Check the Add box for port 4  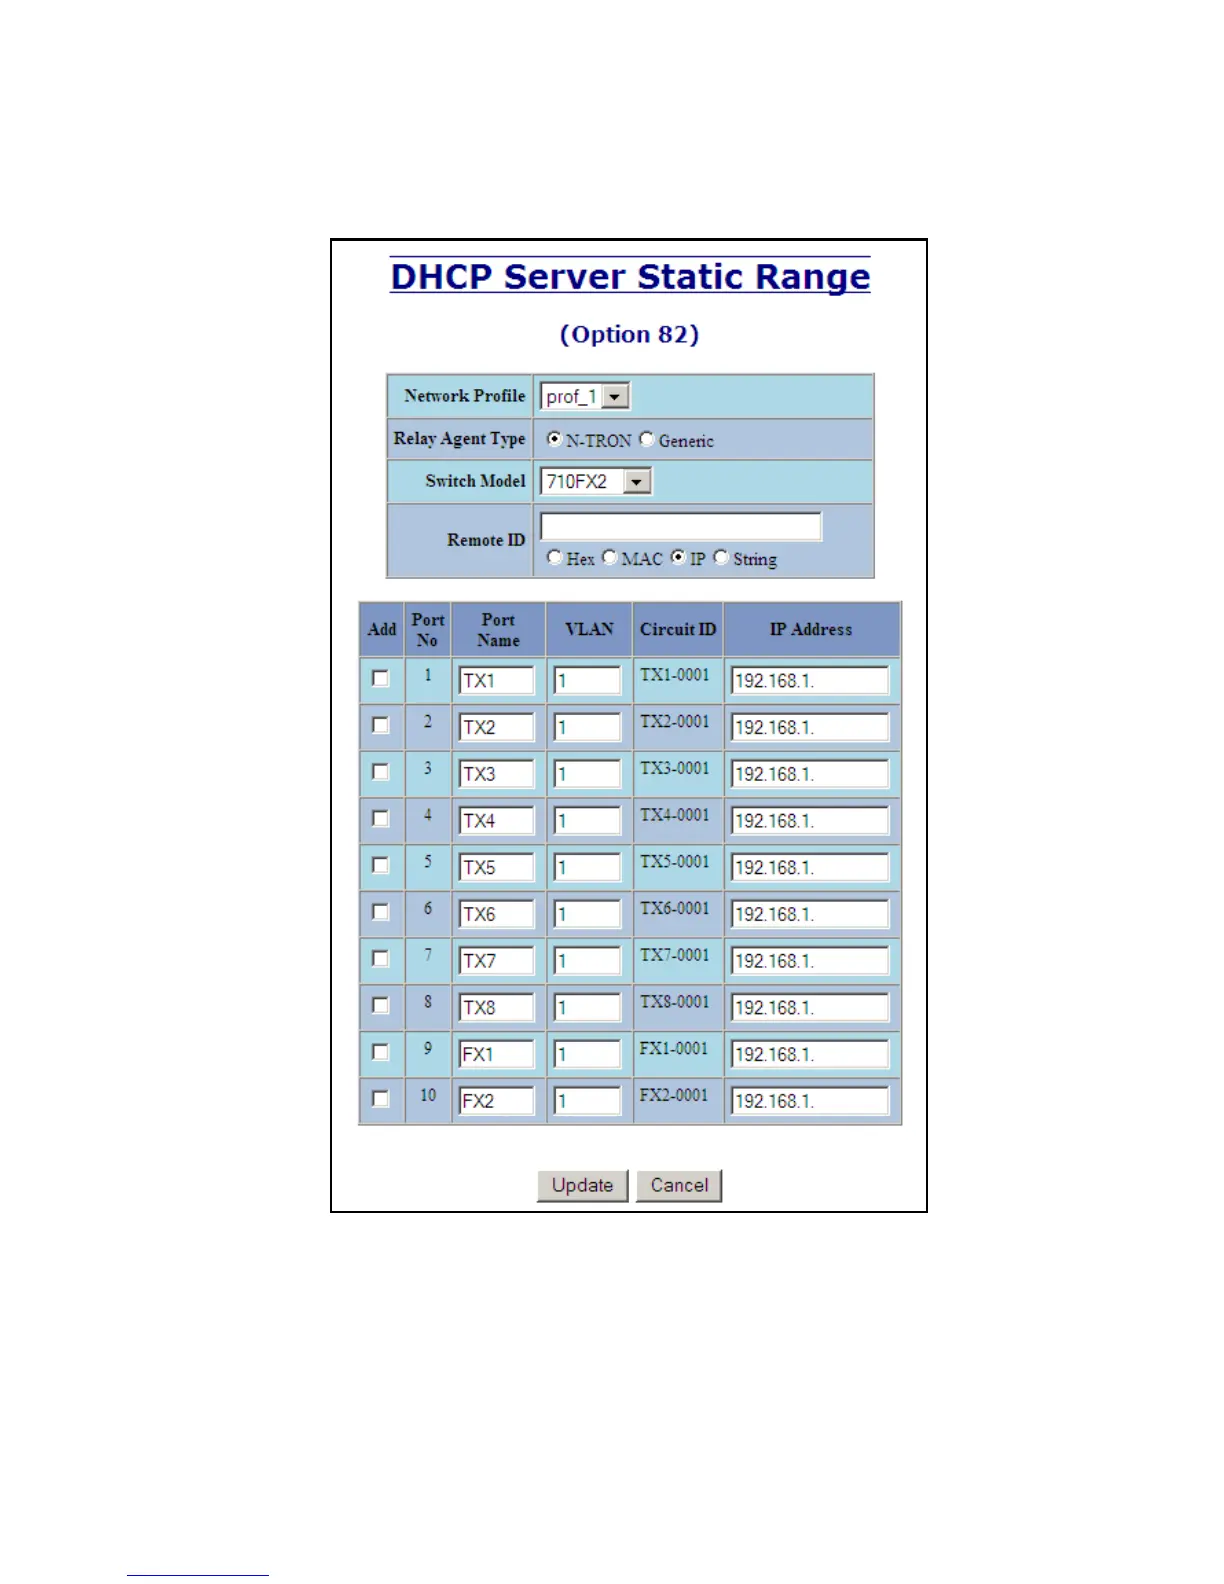tap(380, 818)
